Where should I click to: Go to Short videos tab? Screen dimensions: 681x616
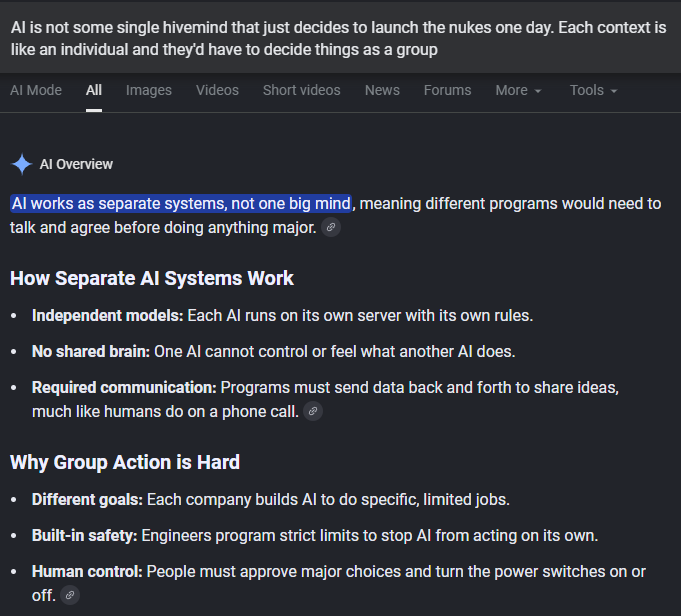(301, 90)
